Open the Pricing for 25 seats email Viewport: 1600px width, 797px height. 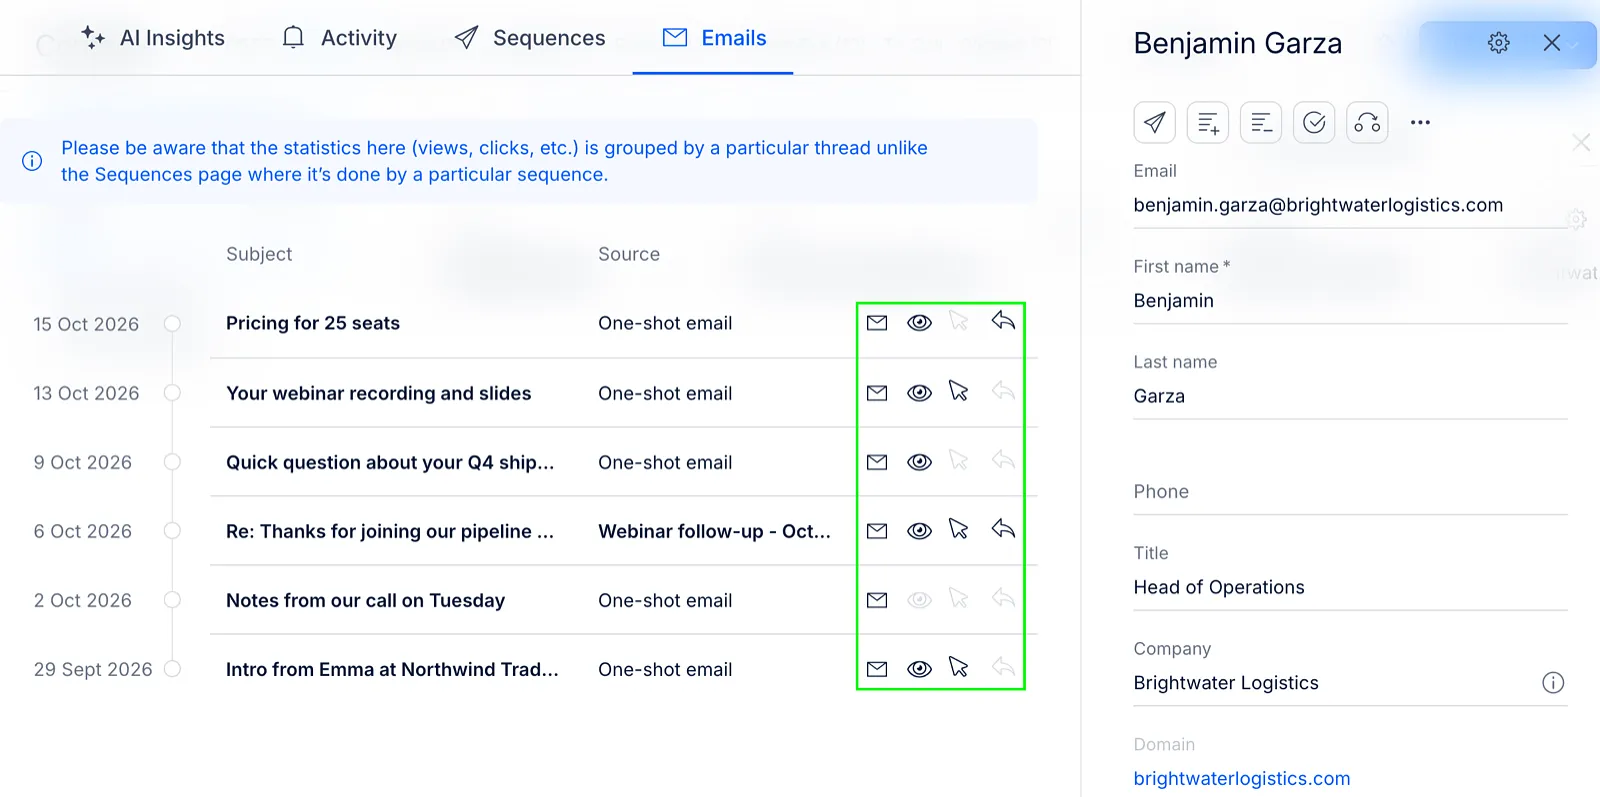(x=313, y=323)
